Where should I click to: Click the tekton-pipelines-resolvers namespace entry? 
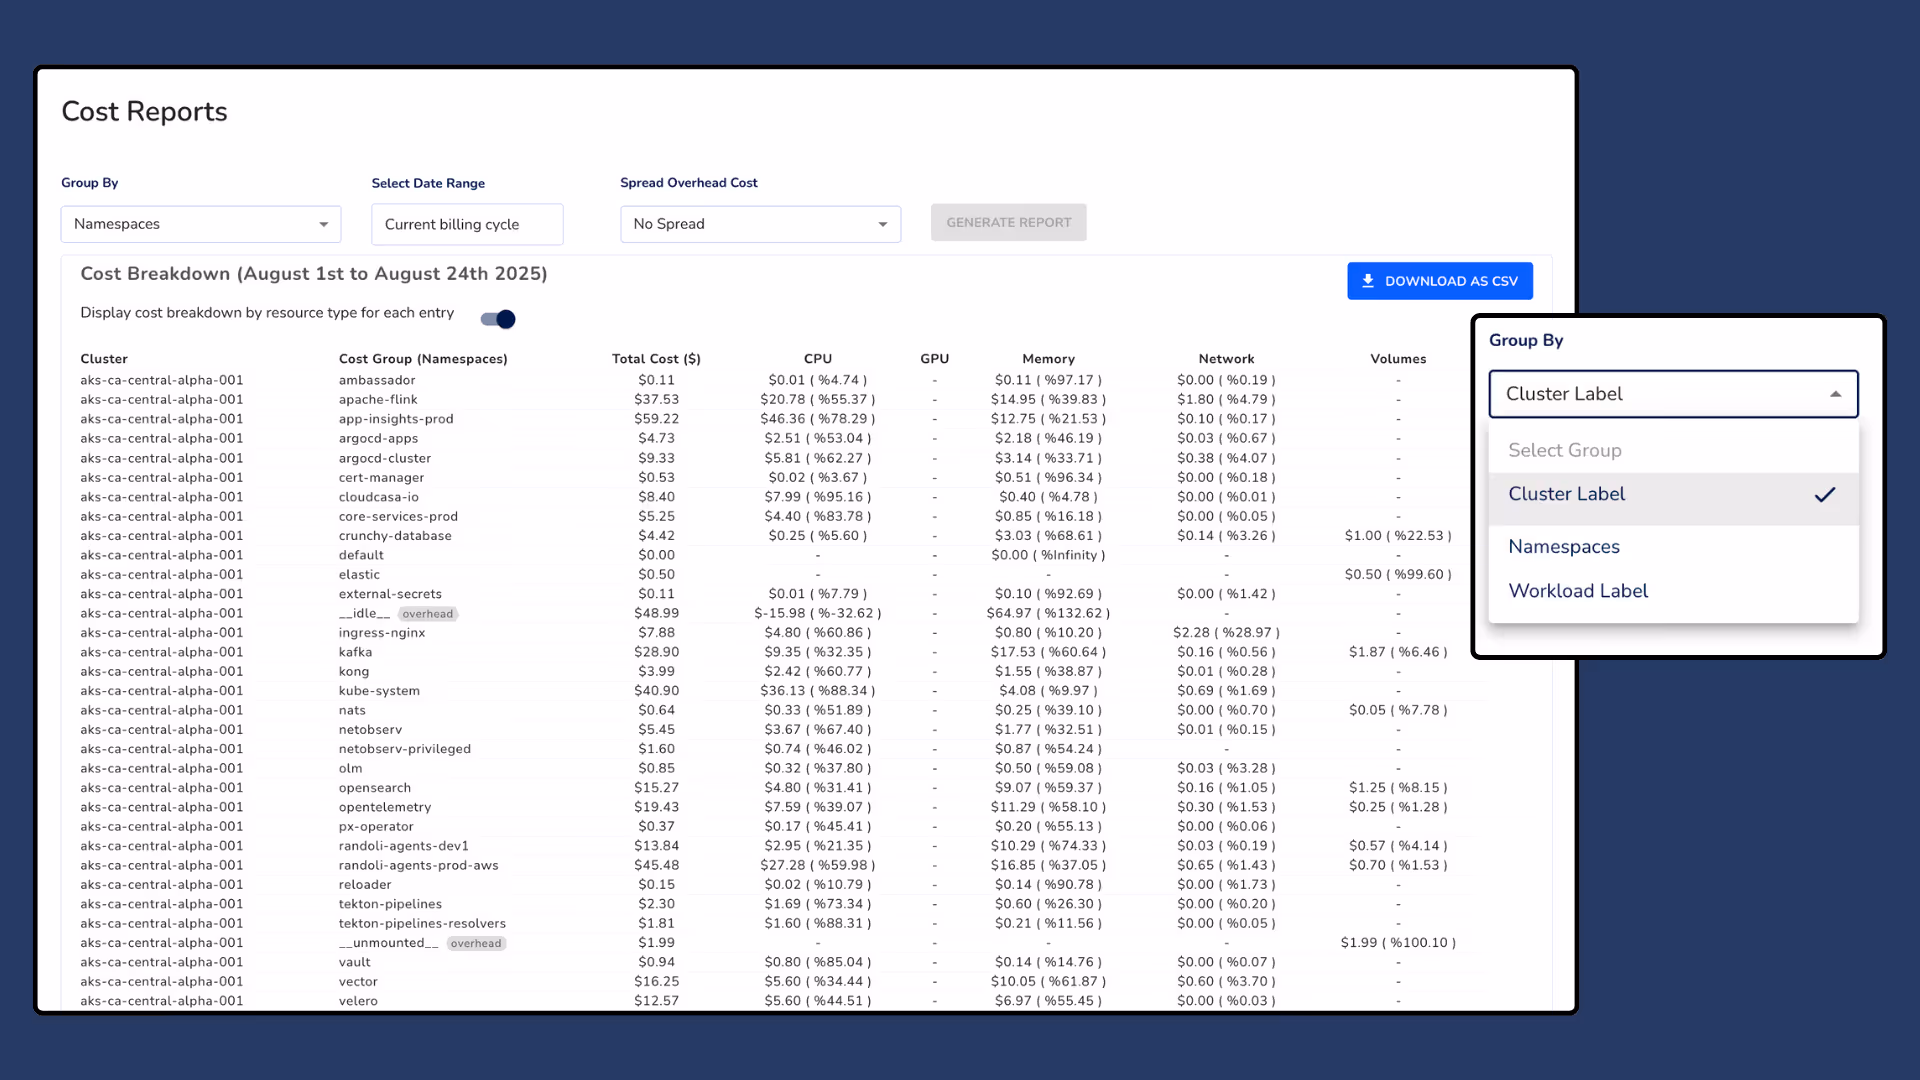[x=422, y=924]
